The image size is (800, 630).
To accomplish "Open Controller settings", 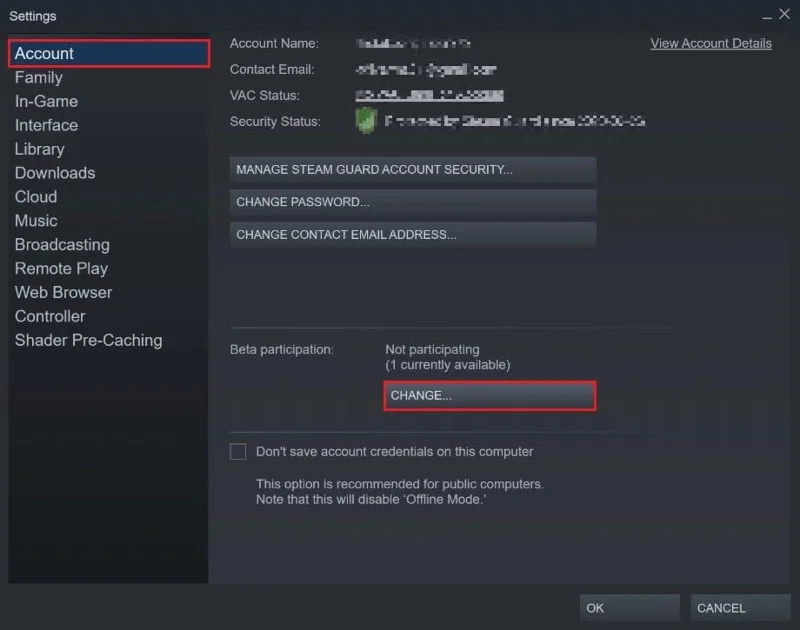I will (50, 316).
